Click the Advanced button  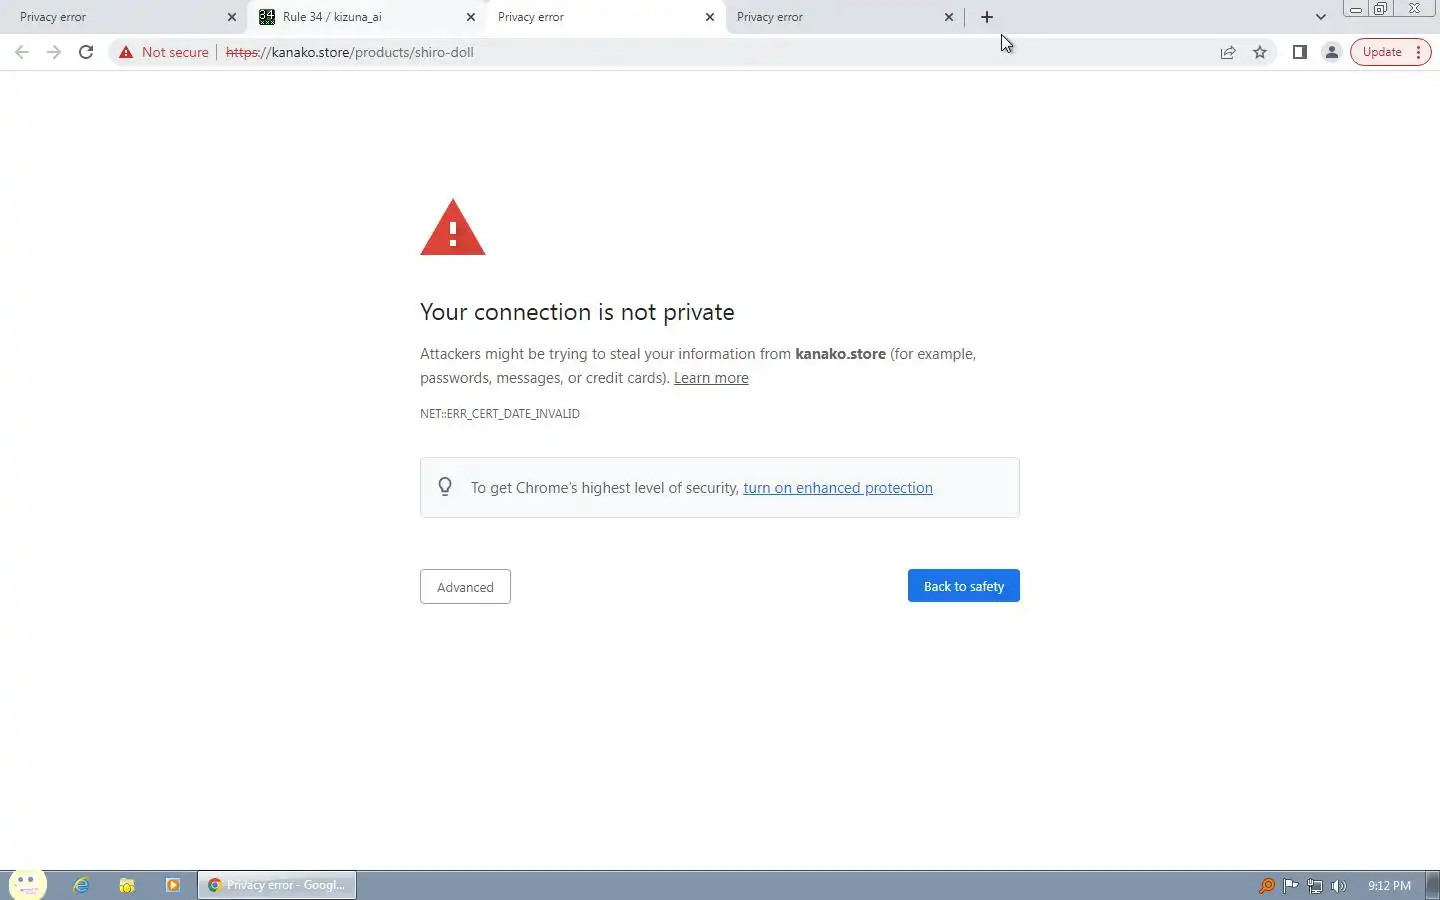point(465,587)
